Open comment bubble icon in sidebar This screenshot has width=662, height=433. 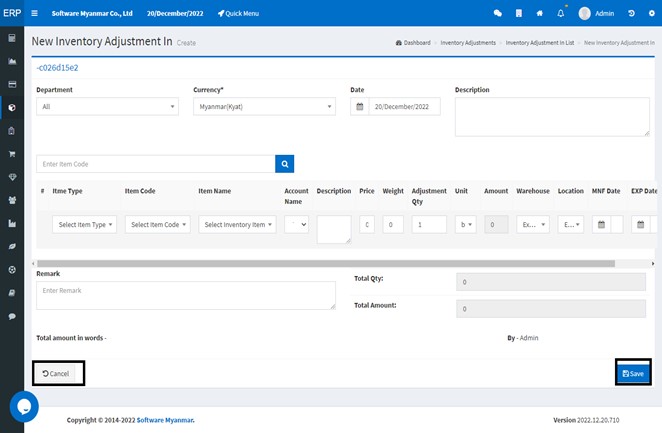(12, 316)
